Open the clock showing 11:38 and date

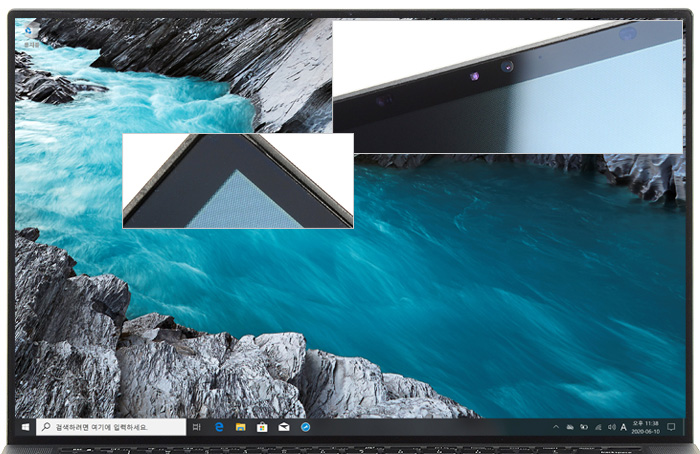point(646,427)
